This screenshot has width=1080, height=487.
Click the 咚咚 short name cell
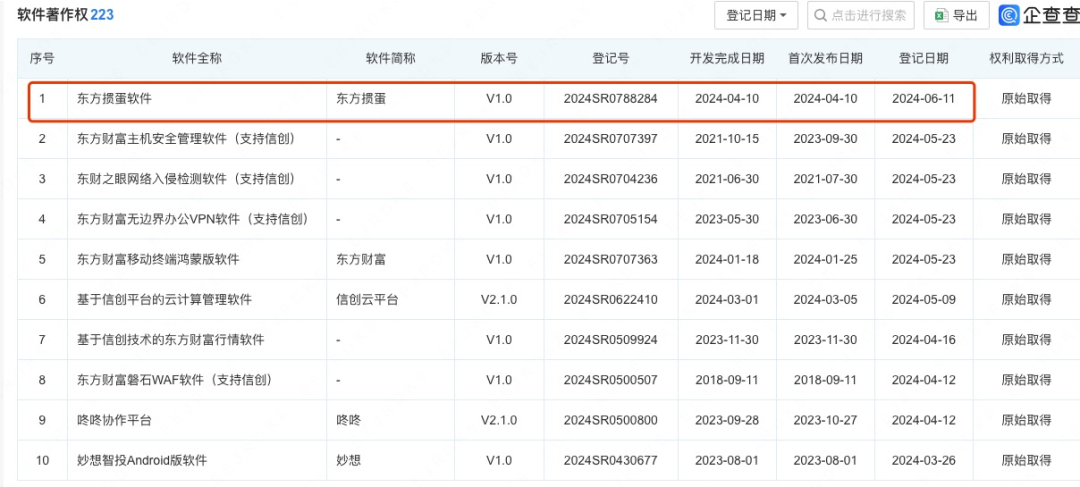(x=349, y=420)
